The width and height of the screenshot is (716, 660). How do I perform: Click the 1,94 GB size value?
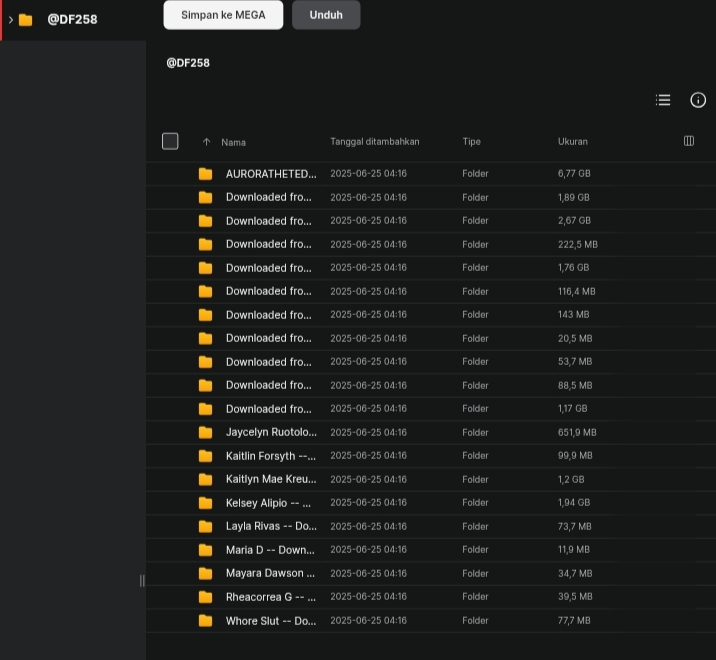tap(574, 503)
